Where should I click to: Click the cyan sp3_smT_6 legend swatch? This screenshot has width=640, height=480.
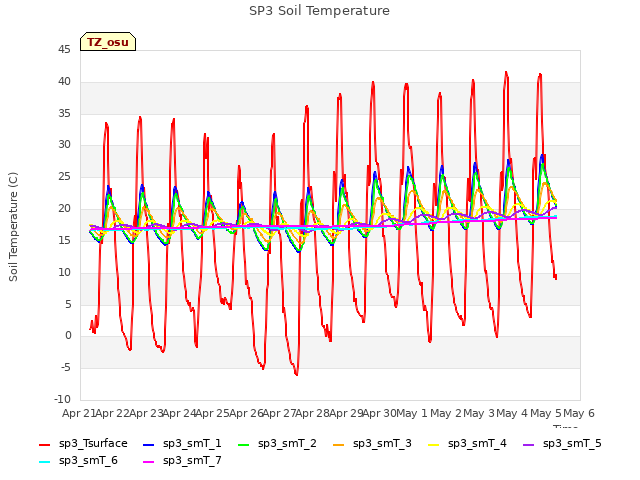point(44,462)
